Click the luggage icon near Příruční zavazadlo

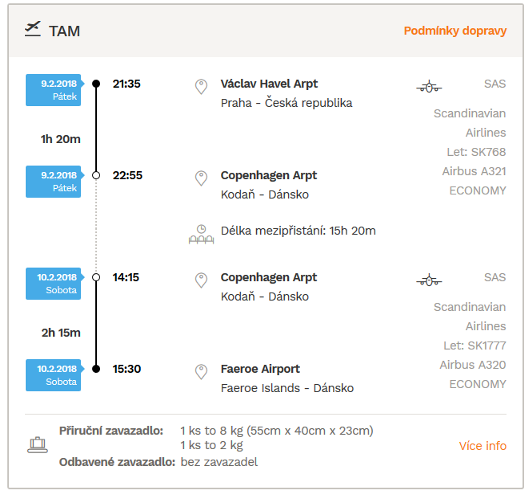[37, 445]
